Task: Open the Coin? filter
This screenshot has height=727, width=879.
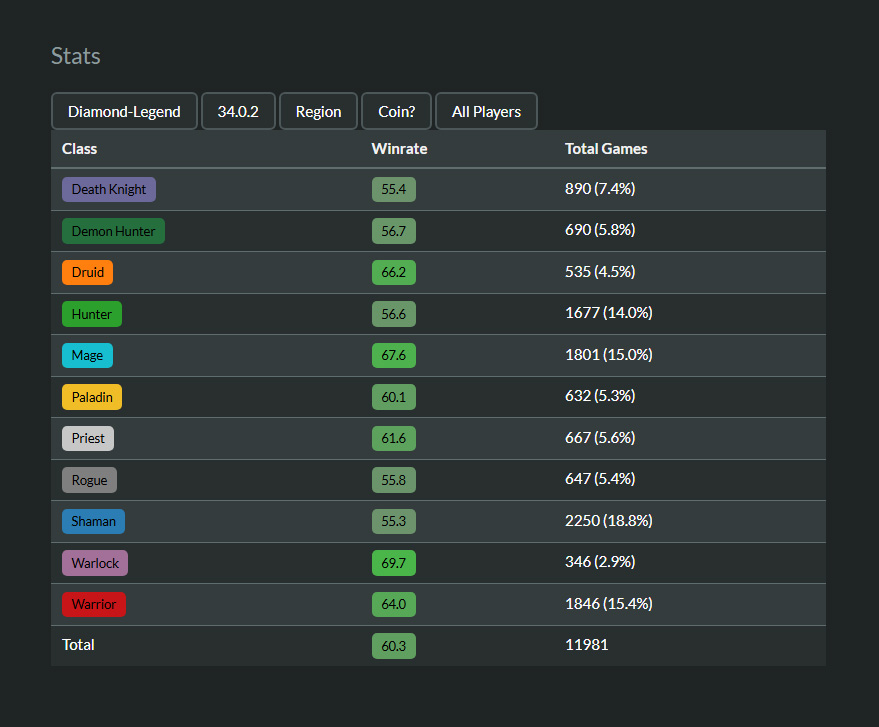Action: click(396, 111)
